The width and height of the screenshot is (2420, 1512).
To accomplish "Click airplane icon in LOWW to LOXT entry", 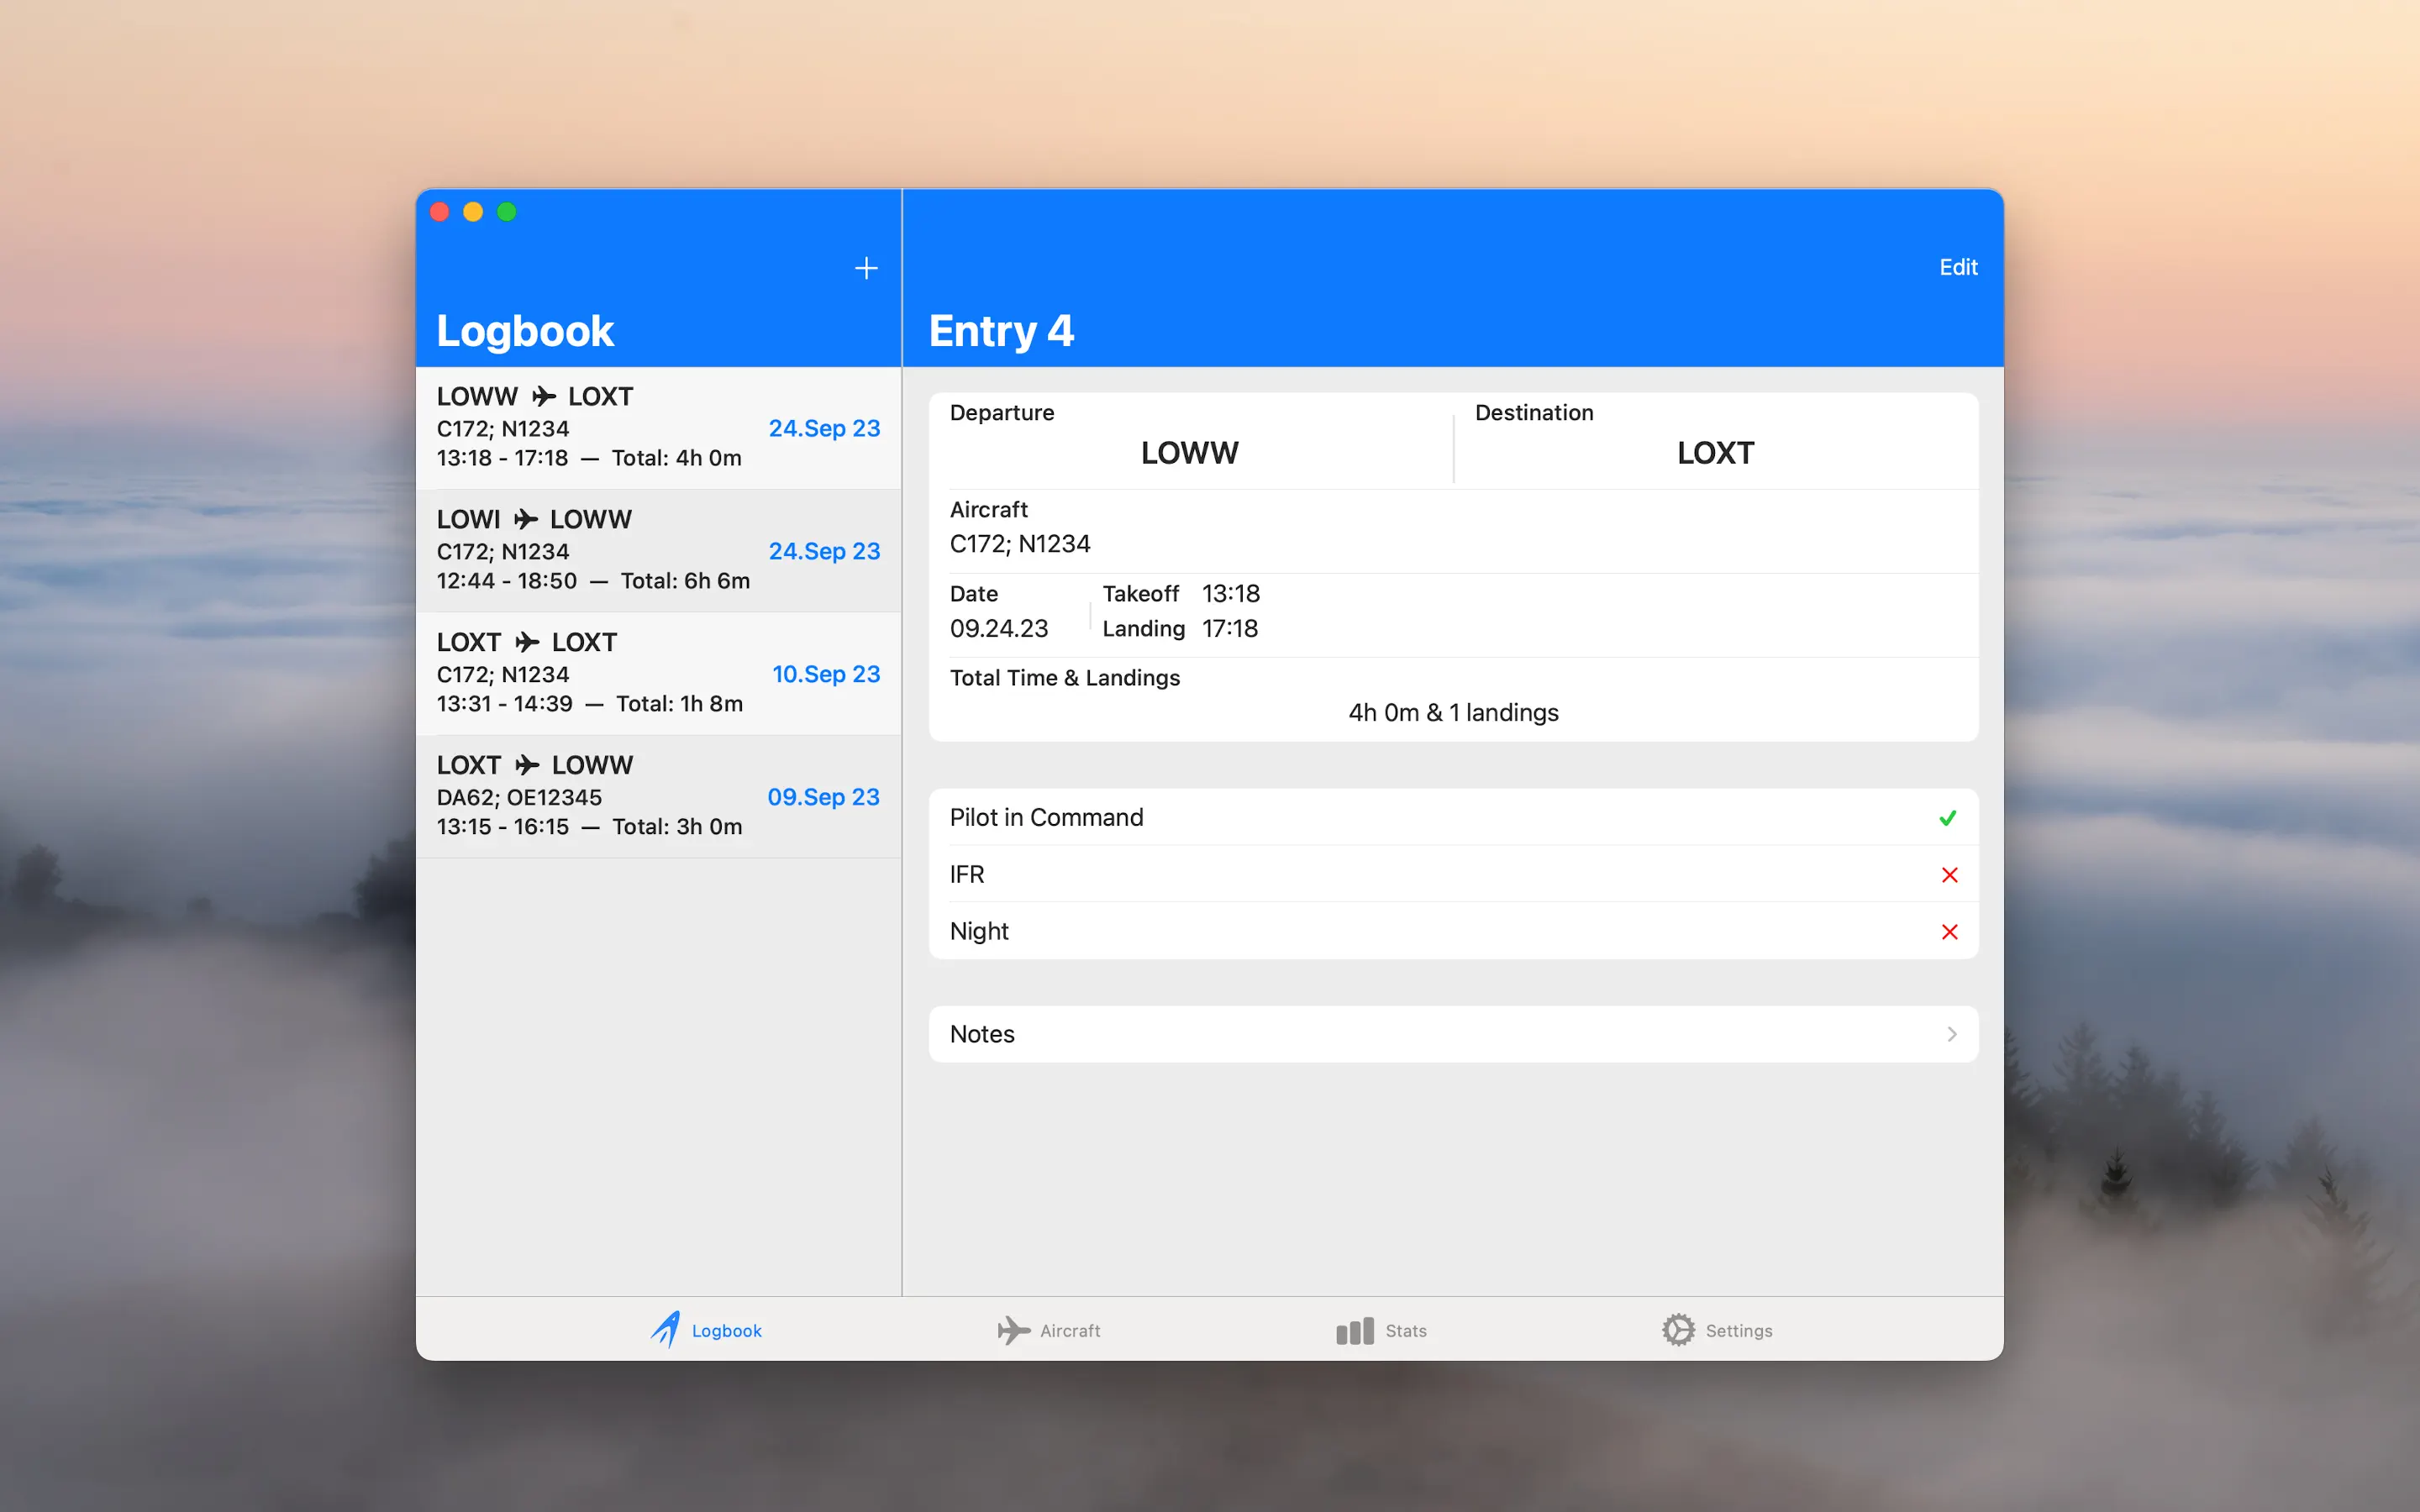I will click(544, 397).
